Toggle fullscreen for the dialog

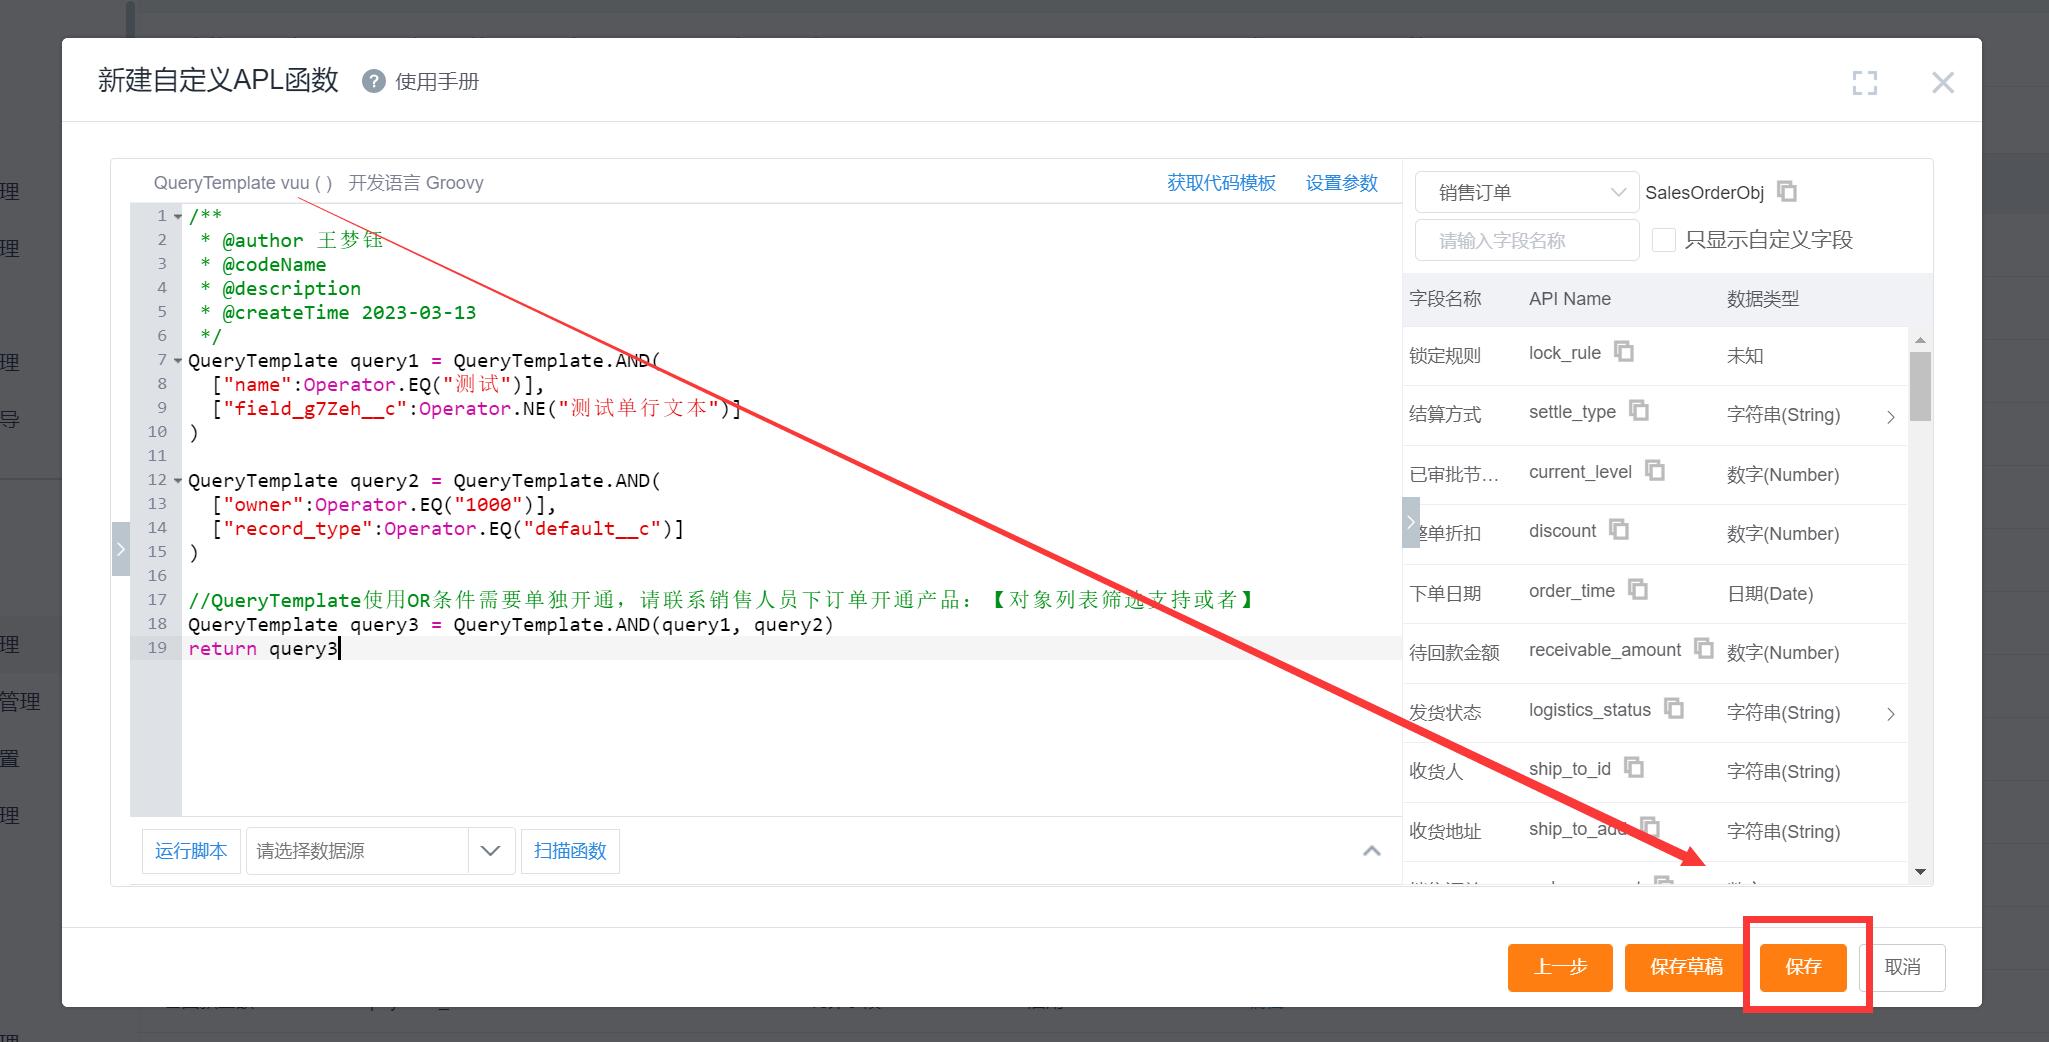[1865, 82]
